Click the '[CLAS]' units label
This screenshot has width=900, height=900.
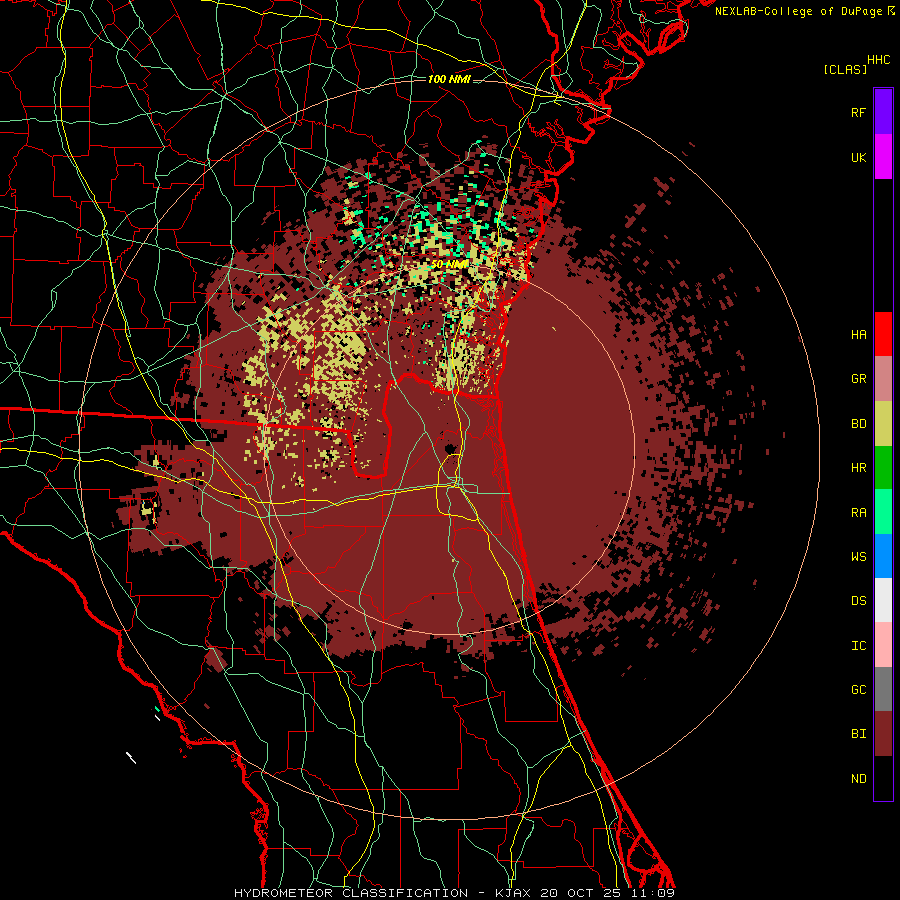[845, 69]
